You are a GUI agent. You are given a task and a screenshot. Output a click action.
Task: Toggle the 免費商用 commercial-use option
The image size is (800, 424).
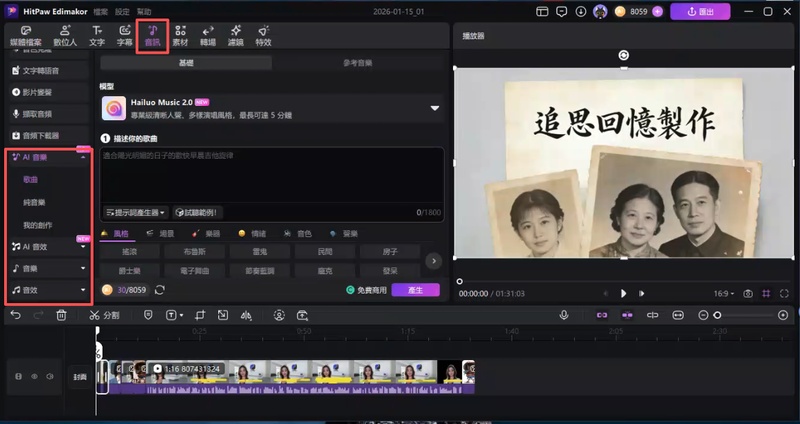point(366,290)
